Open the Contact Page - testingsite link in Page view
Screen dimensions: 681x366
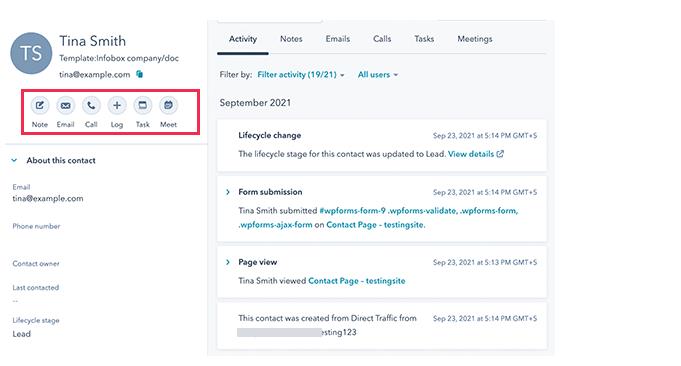(x=357, y=281)
